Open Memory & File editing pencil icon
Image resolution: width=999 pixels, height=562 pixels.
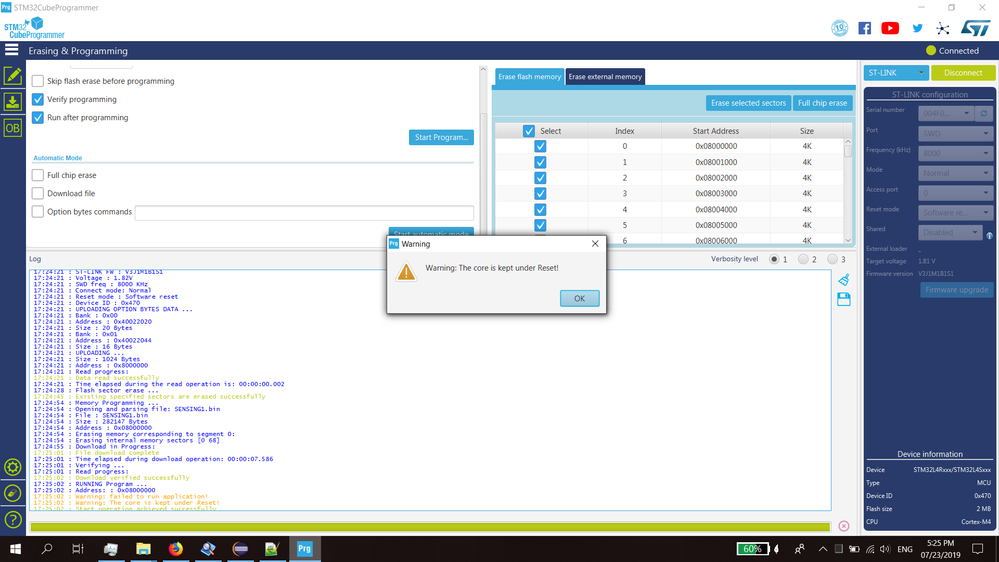[13, 75]
